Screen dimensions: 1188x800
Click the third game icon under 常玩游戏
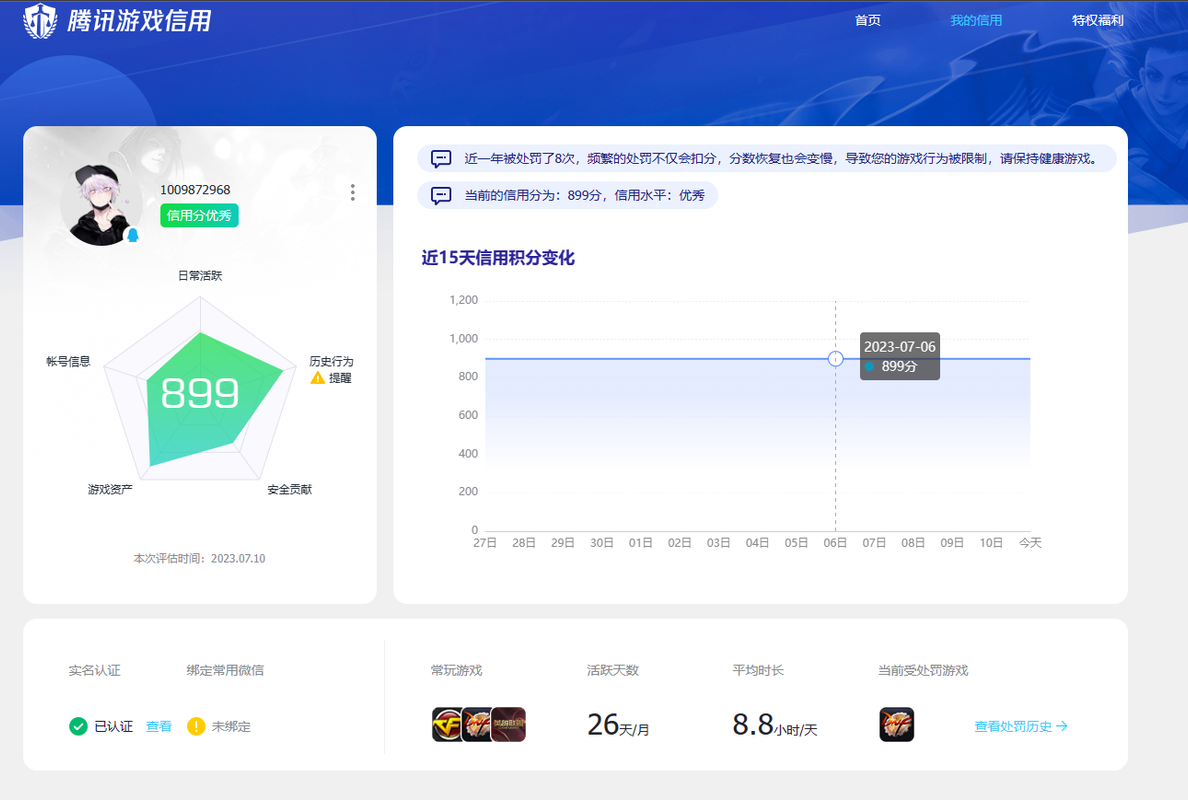(508, 725)
